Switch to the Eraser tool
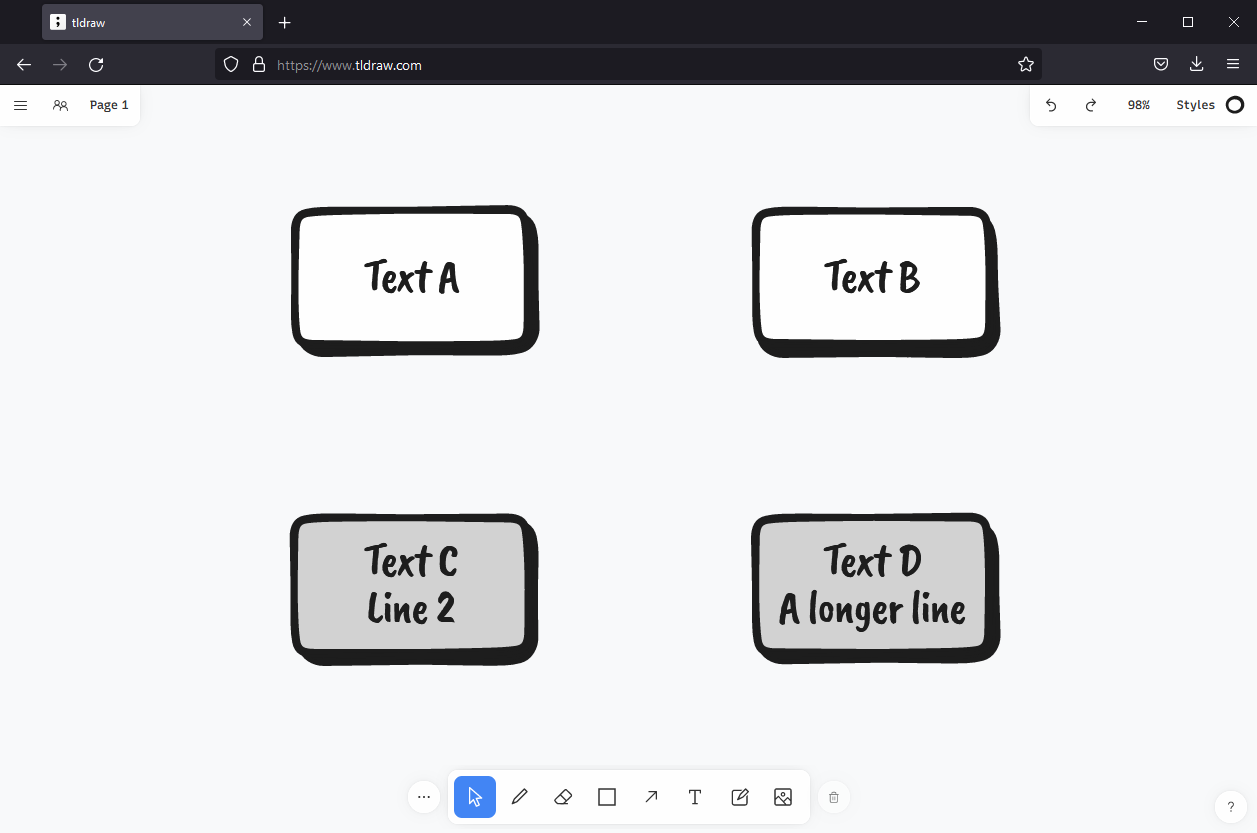The height and width of the screenshot is (833, 1257). [x=562, y=797]
